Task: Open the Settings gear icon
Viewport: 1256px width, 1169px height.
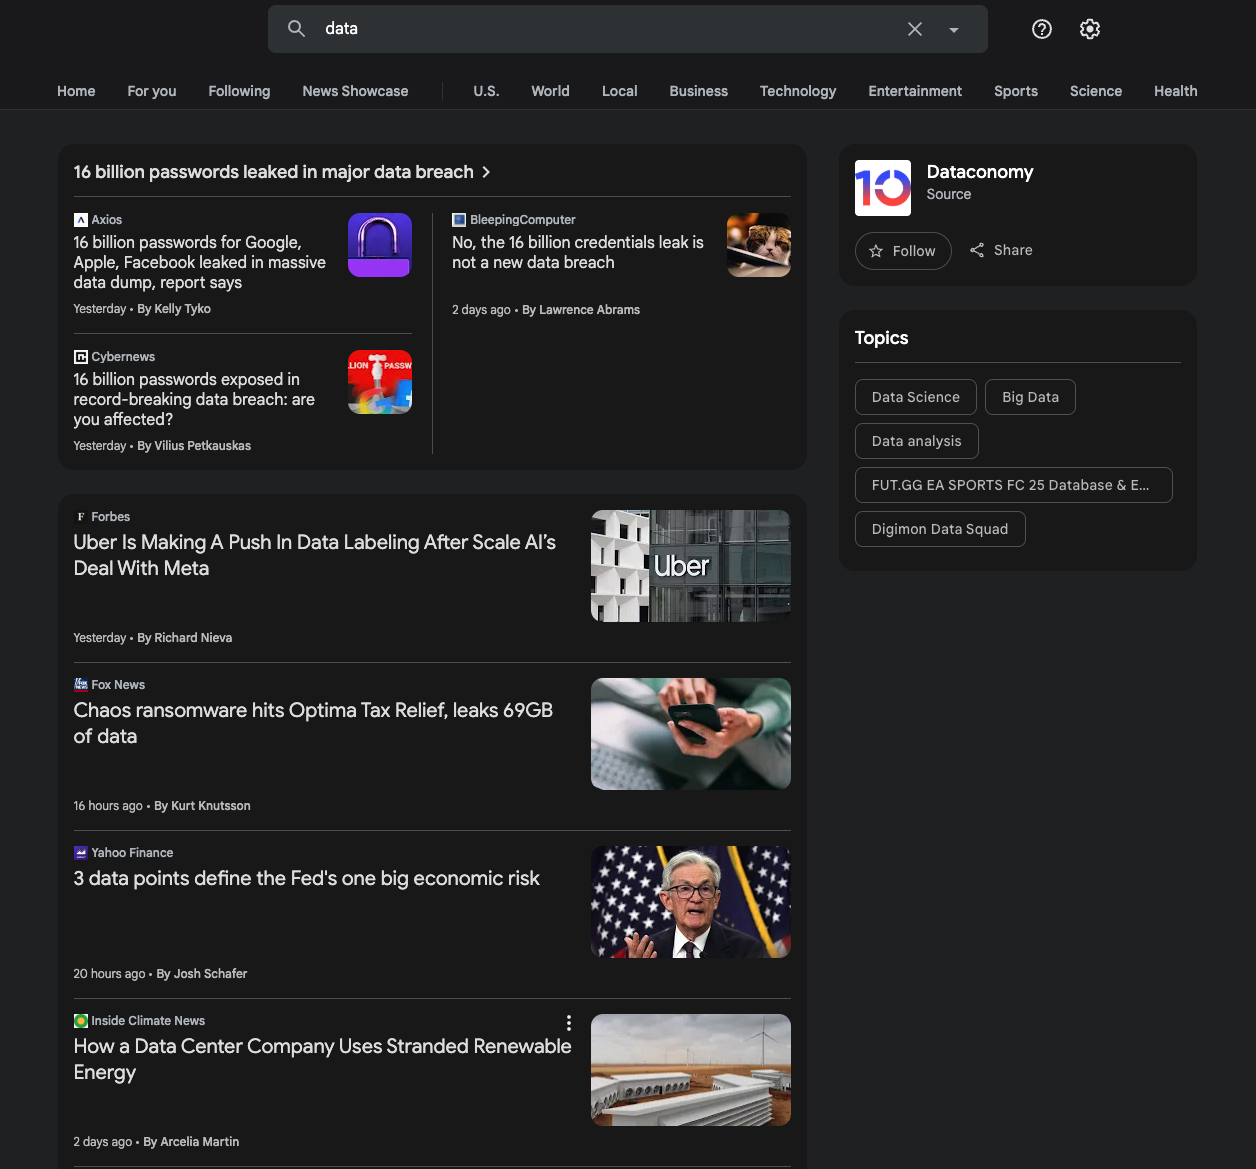Action: [1089, 29]
